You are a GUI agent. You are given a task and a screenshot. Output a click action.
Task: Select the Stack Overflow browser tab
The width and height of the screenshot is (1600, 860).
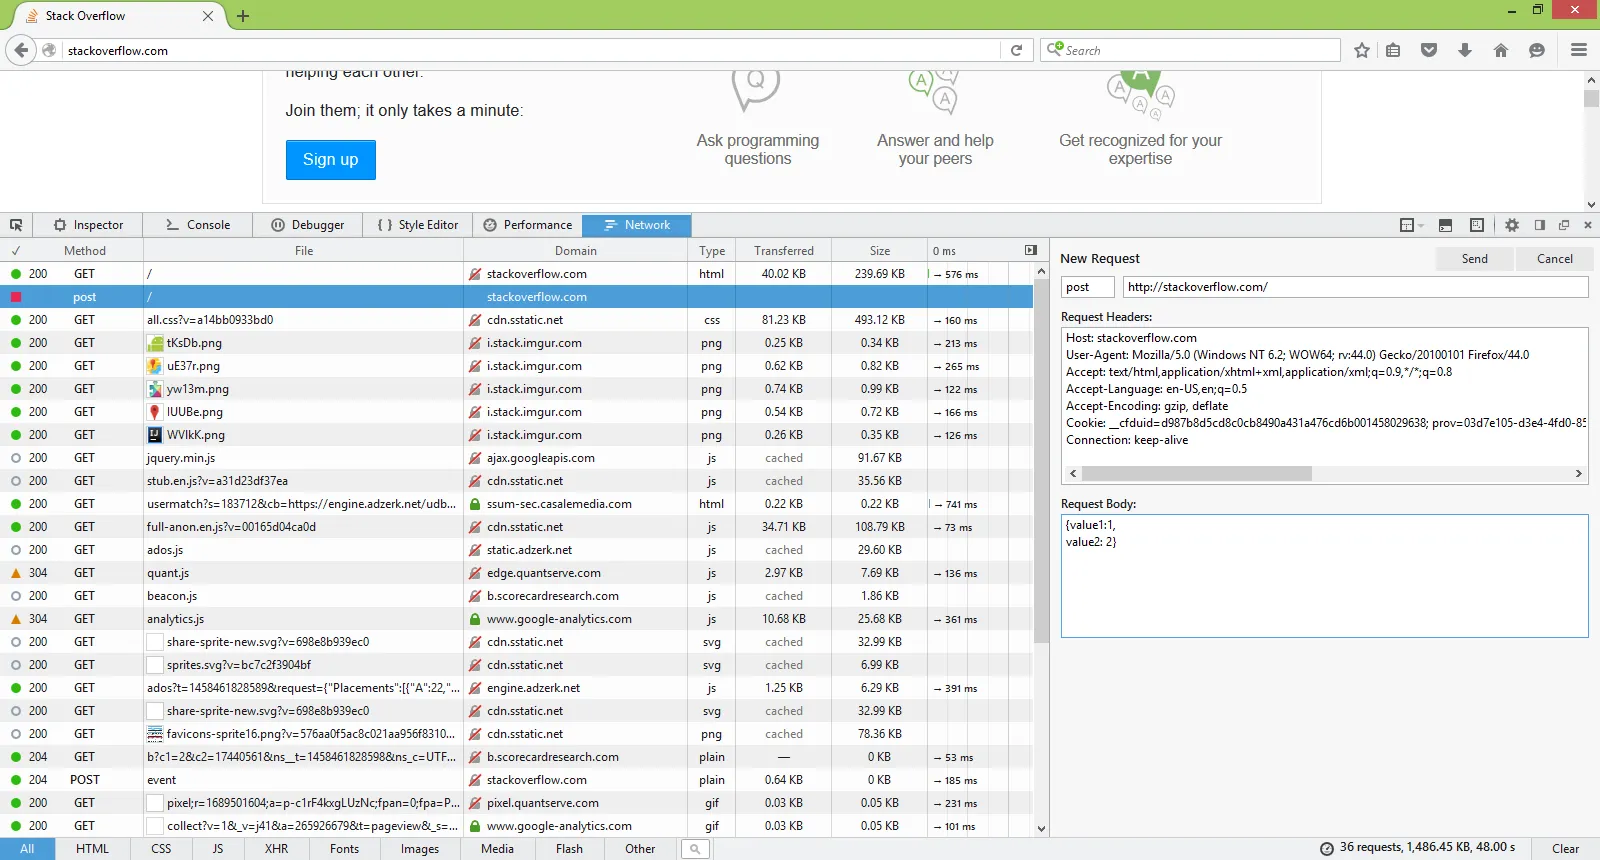tap(118, 16)
